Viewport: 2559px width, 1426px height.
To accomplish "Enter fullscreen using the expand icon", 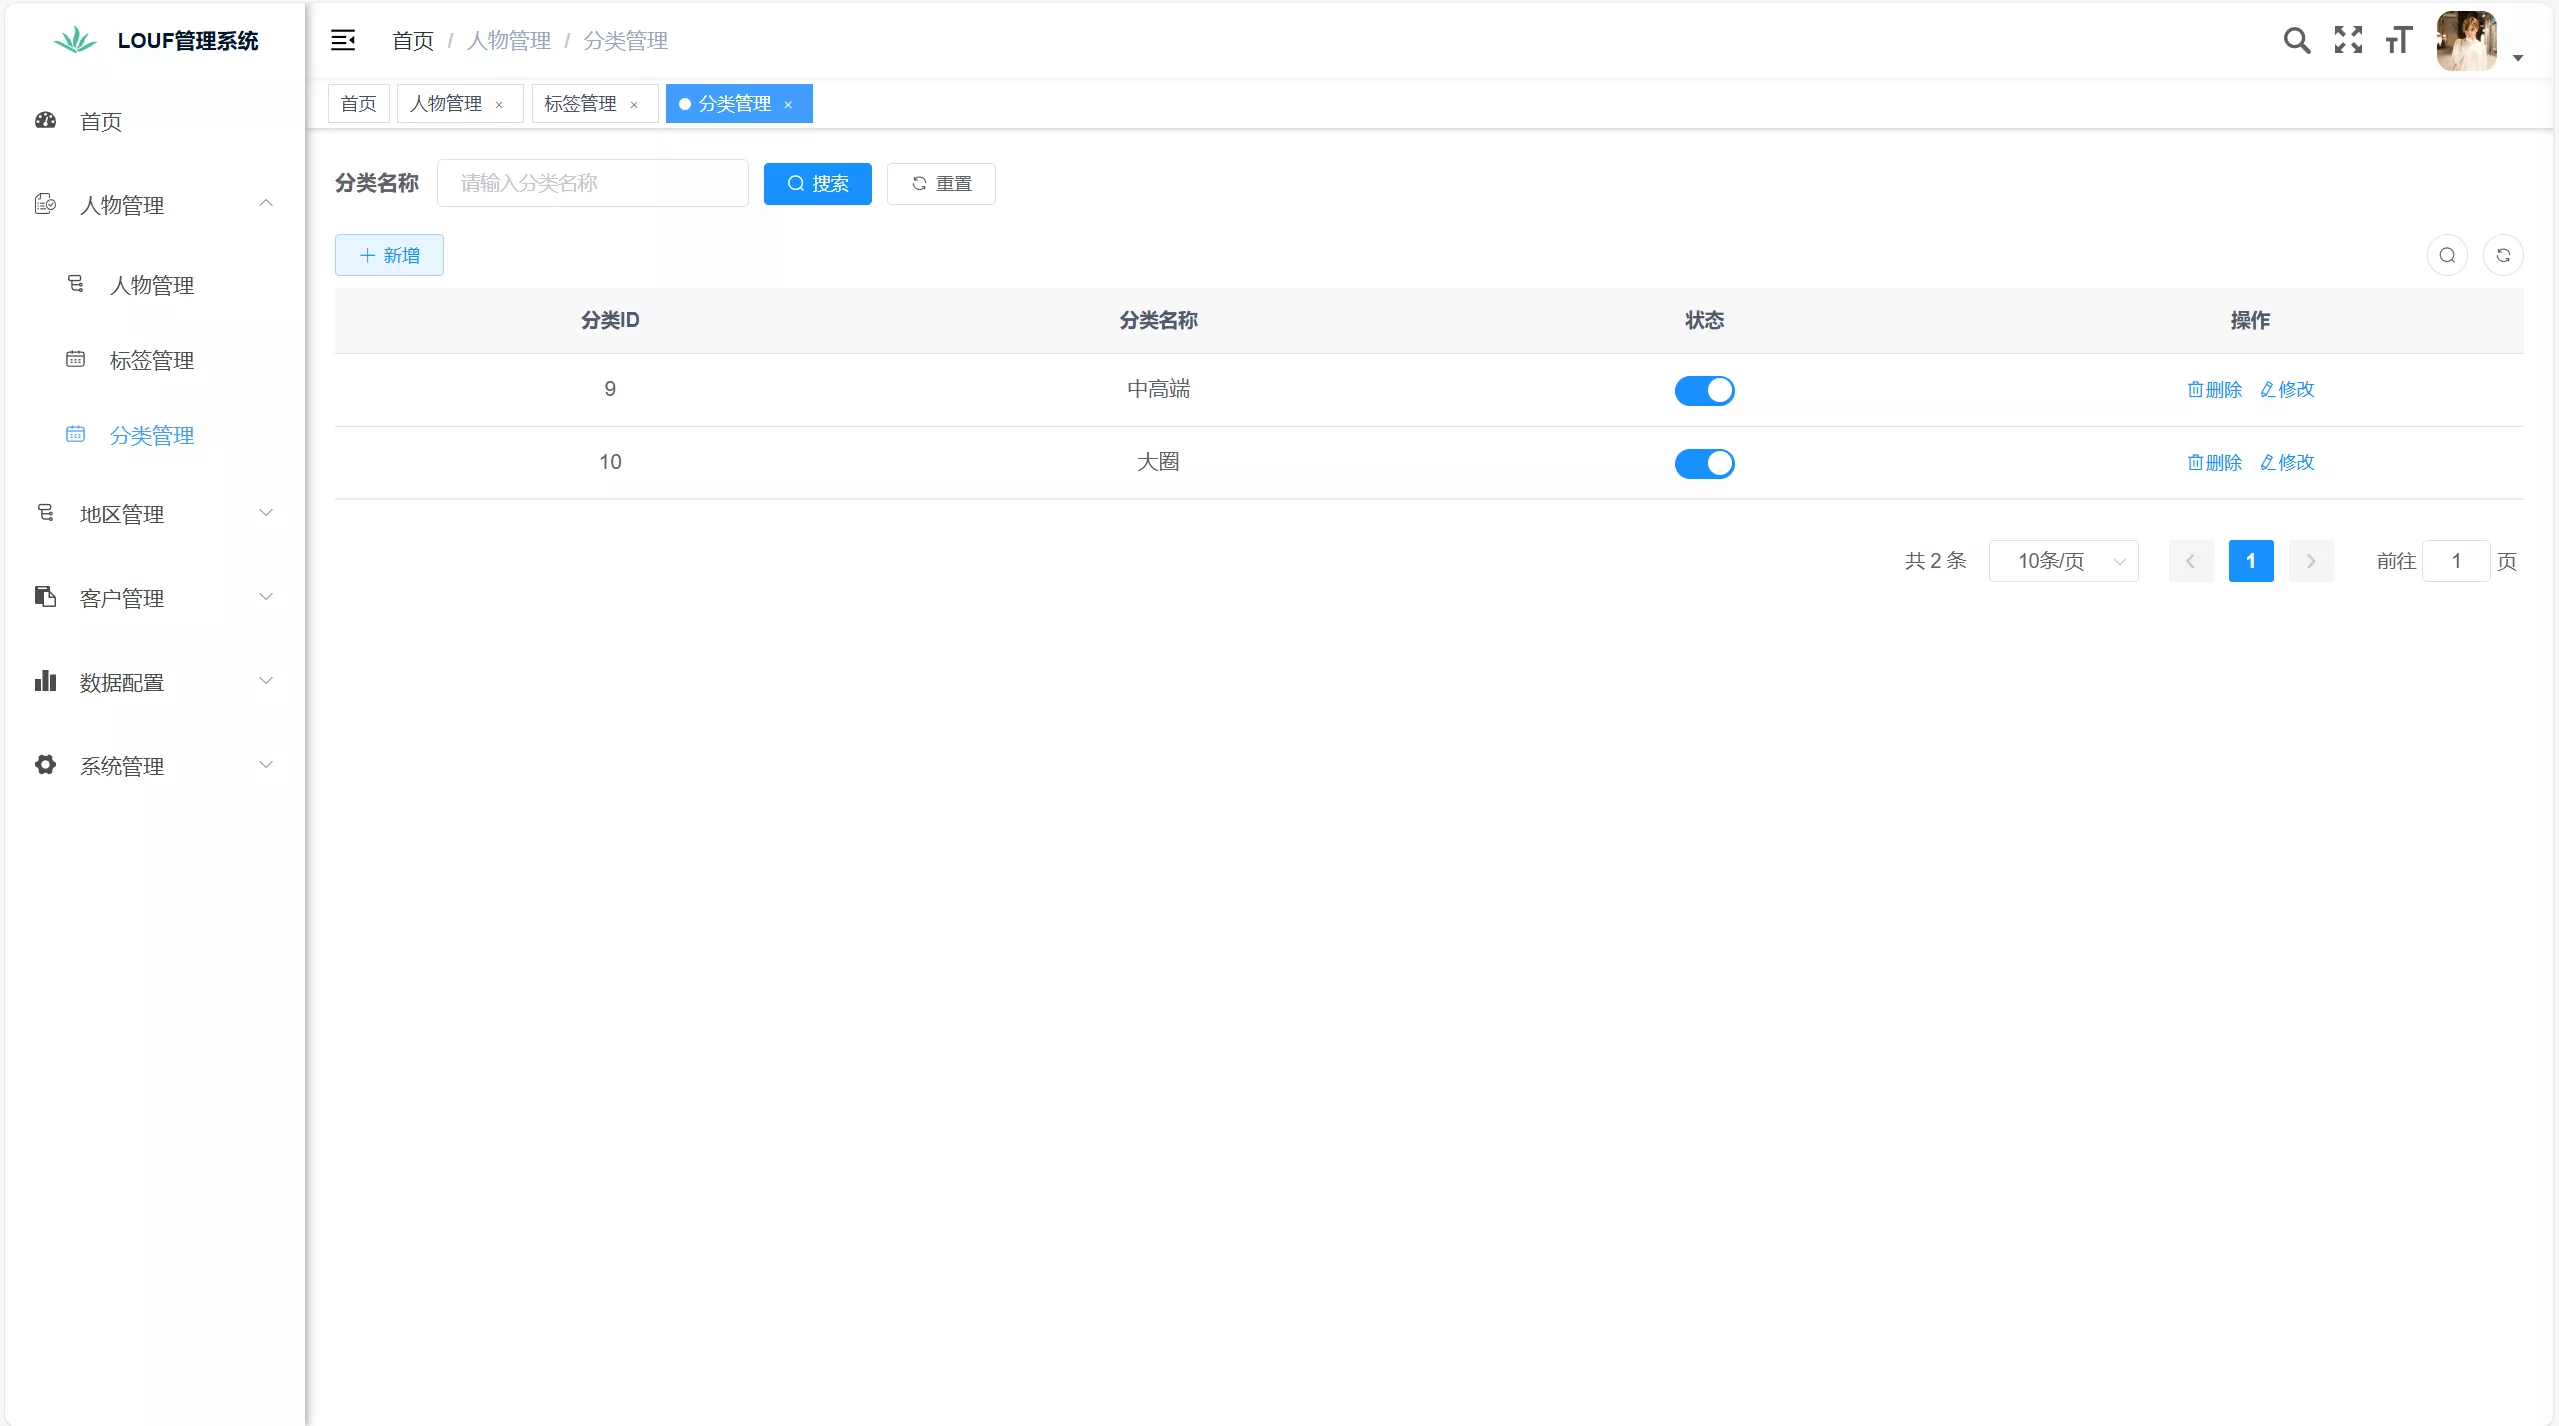I will coord(2347,40).
